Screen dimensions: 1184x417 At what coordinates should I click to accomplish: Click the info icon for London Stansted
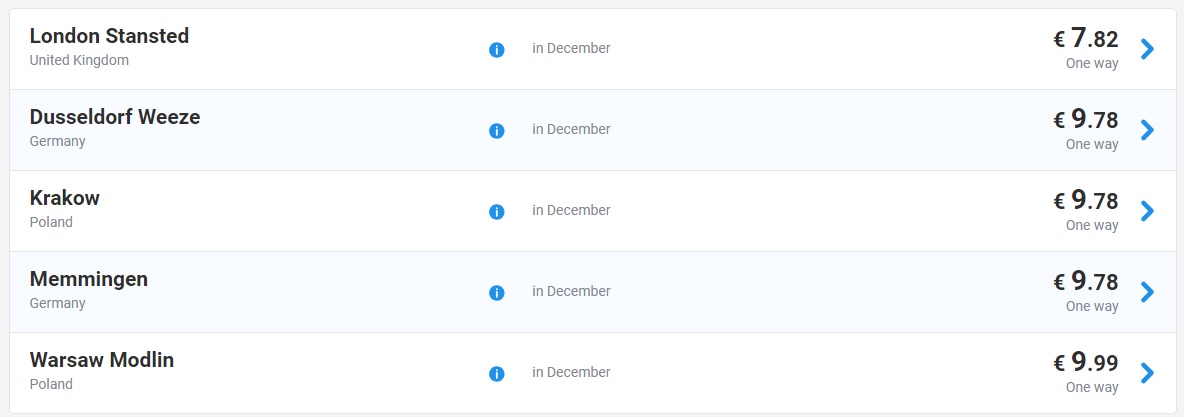click(x=497, y=49)
